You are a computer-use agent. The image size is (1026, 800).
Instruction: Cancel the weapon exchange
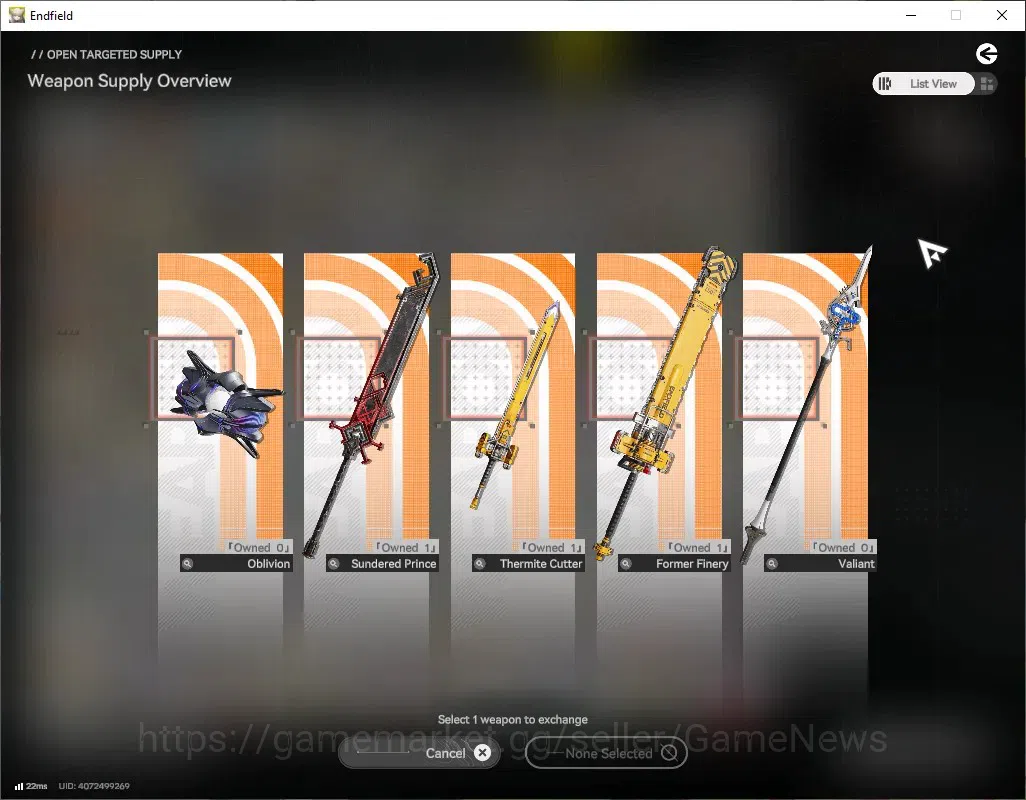coord(419,753)
